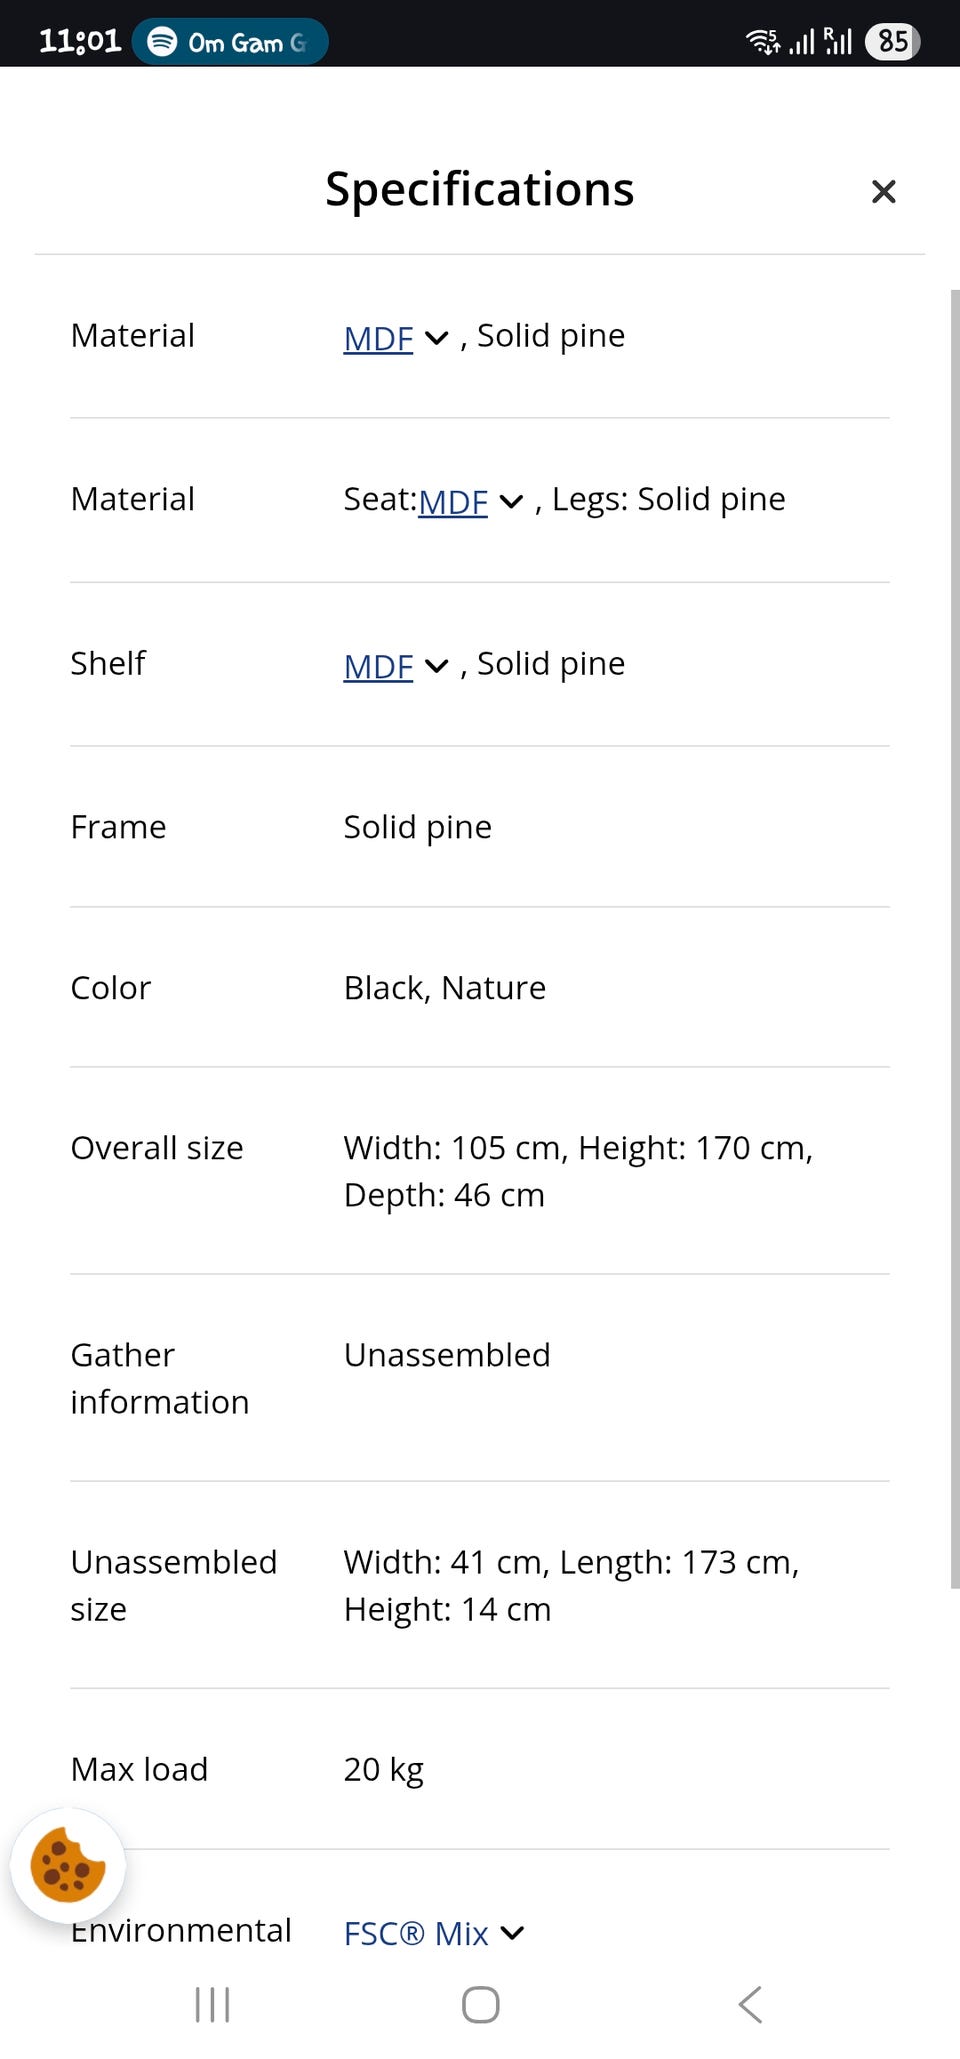Screen dimensions: 960x2059
Task: Open MDF link in Shelf row
Action: click(x=378, y=667)
